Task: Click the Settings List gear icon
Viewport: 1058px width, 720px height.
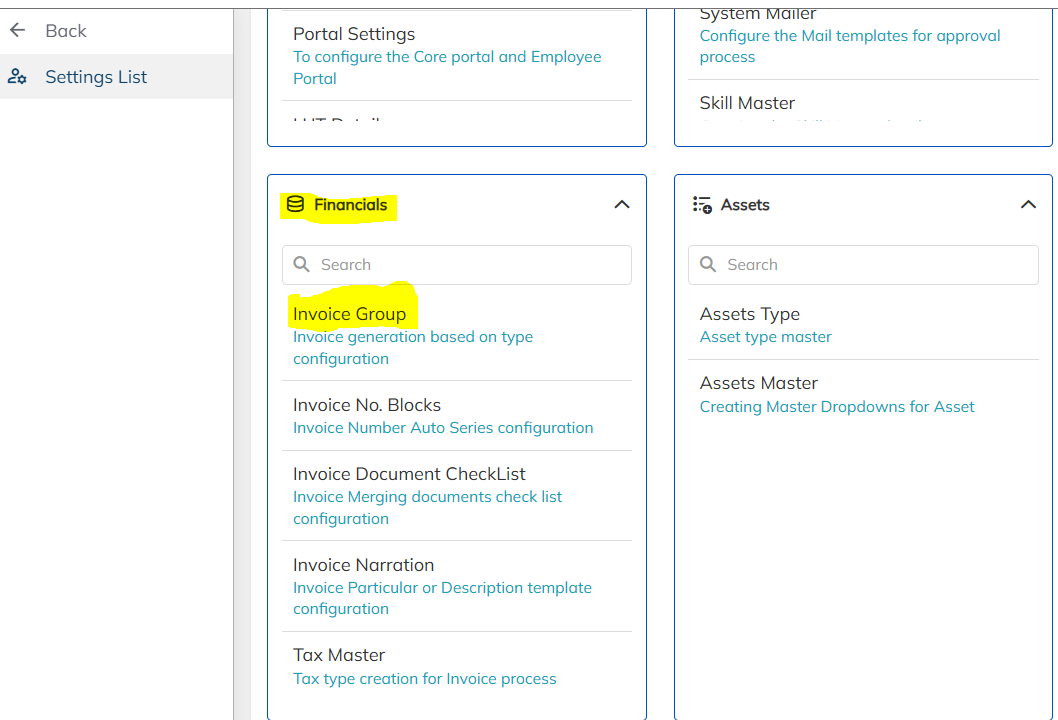Action: coord(17,77)
